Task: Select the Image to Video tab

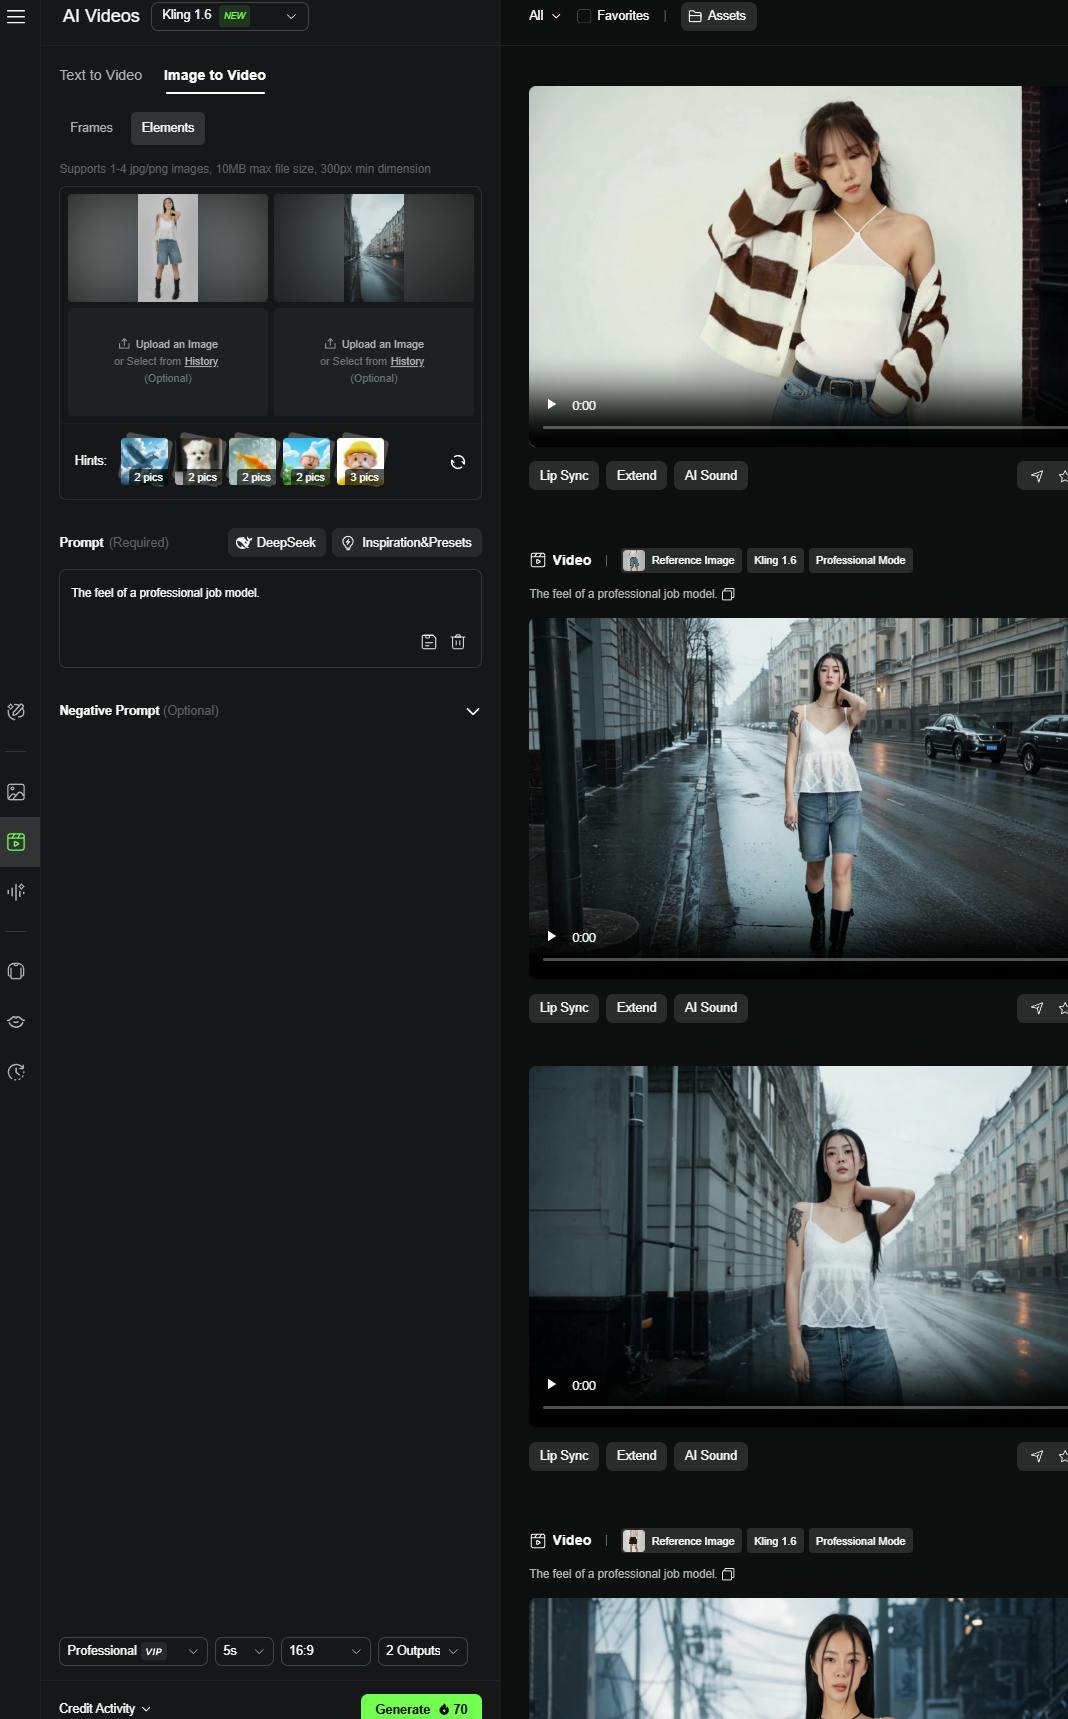Action: [x=215, y=75]
